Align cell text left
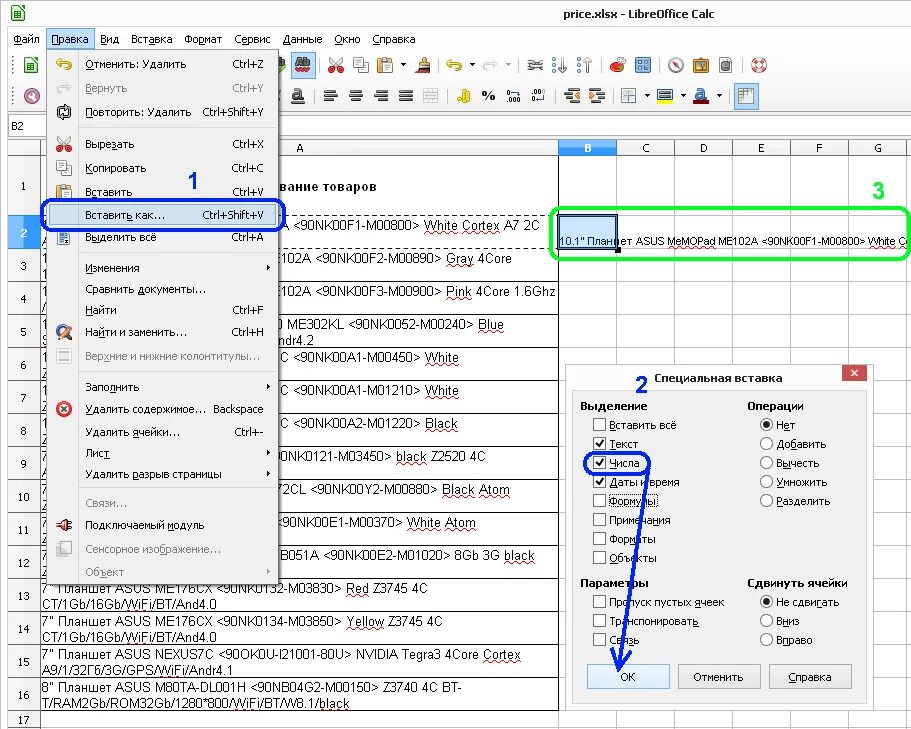Image resolution: width=911 pixels, height=729 pixels. pyautogui.click(x=331, y=96)
